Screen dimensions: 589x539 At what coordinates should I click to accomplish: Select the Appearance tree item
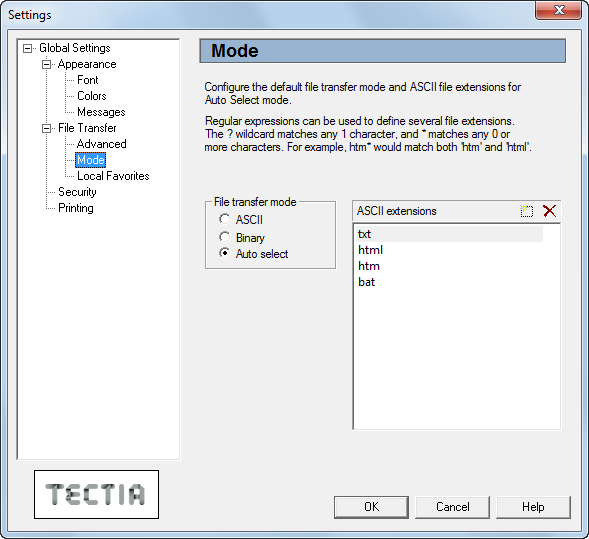[87, 64]
